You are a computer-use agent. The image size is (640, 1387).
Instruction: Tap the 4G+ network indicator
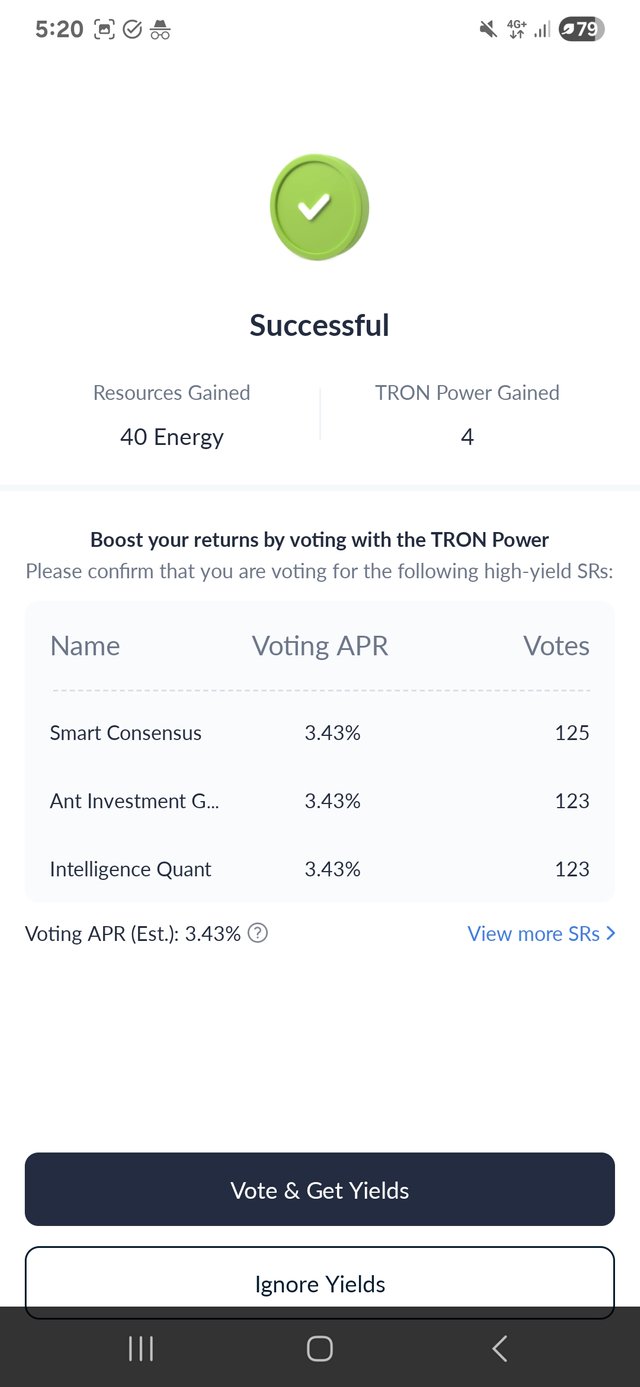coord(517,29)
